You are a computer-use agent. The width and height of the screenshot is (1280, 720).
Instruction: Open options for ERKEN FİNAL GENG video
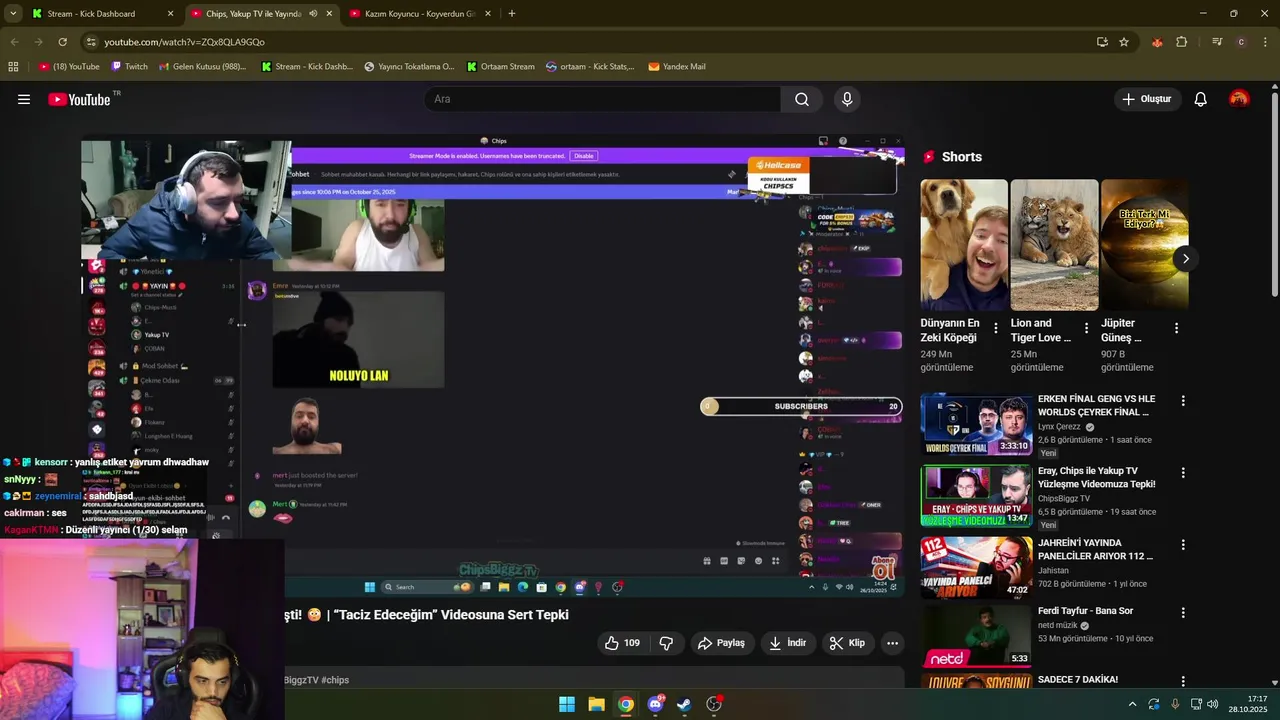click(x=1183, y=400)
